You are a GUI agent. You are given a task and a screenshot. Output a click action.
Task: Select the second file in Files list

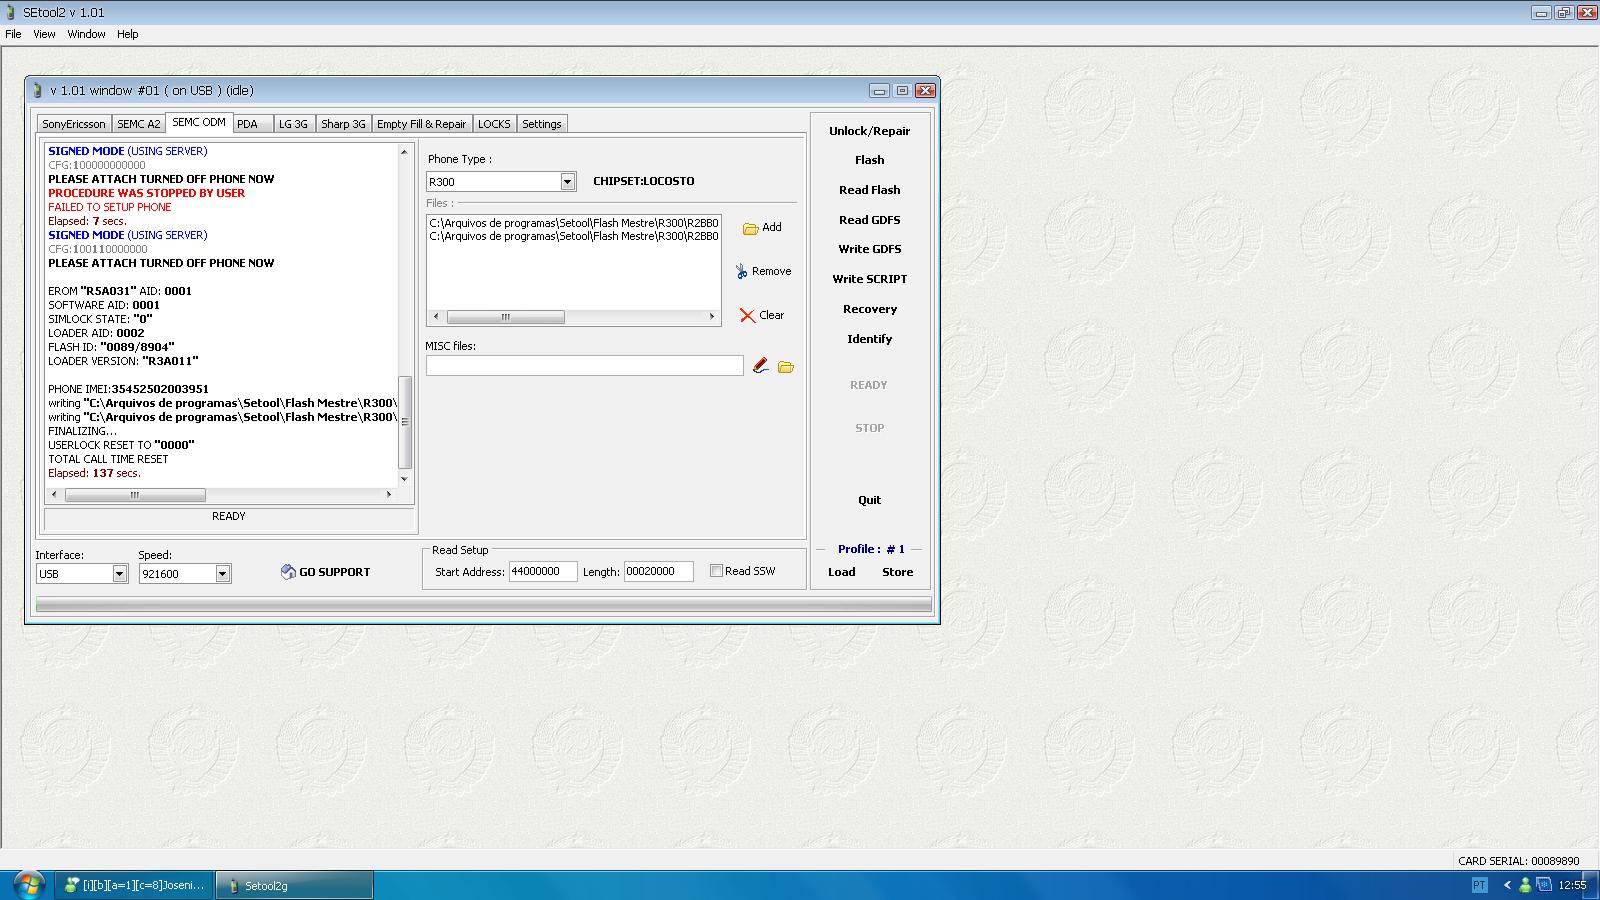tap(574, 237)
